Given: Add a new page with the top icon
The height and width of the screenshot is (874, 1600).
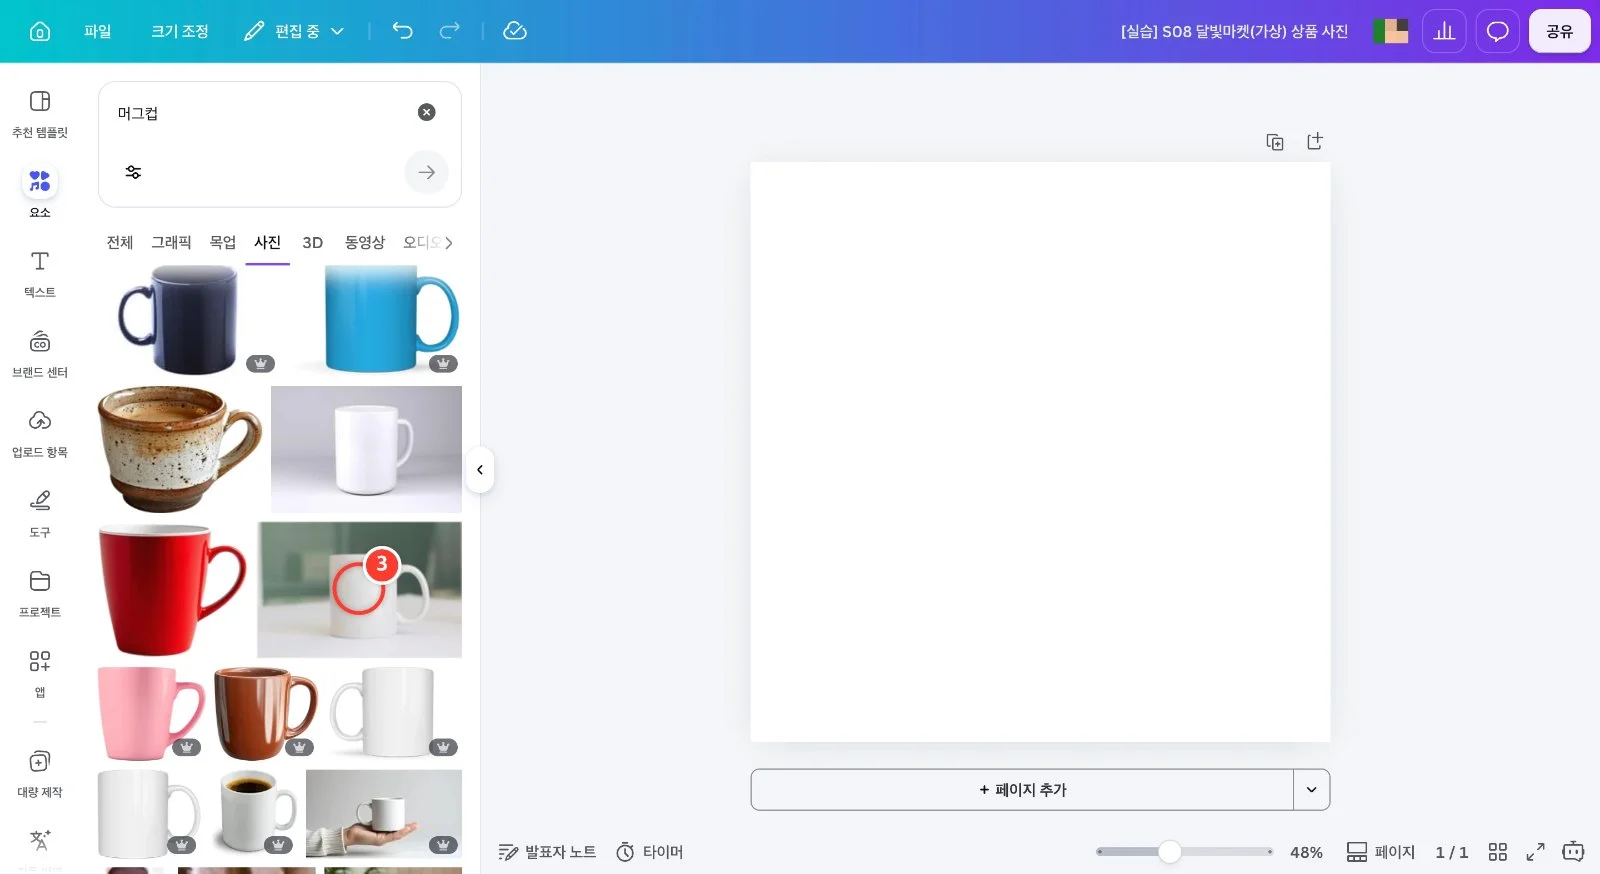Looking at the screenshot, I should pos(1315,142).
